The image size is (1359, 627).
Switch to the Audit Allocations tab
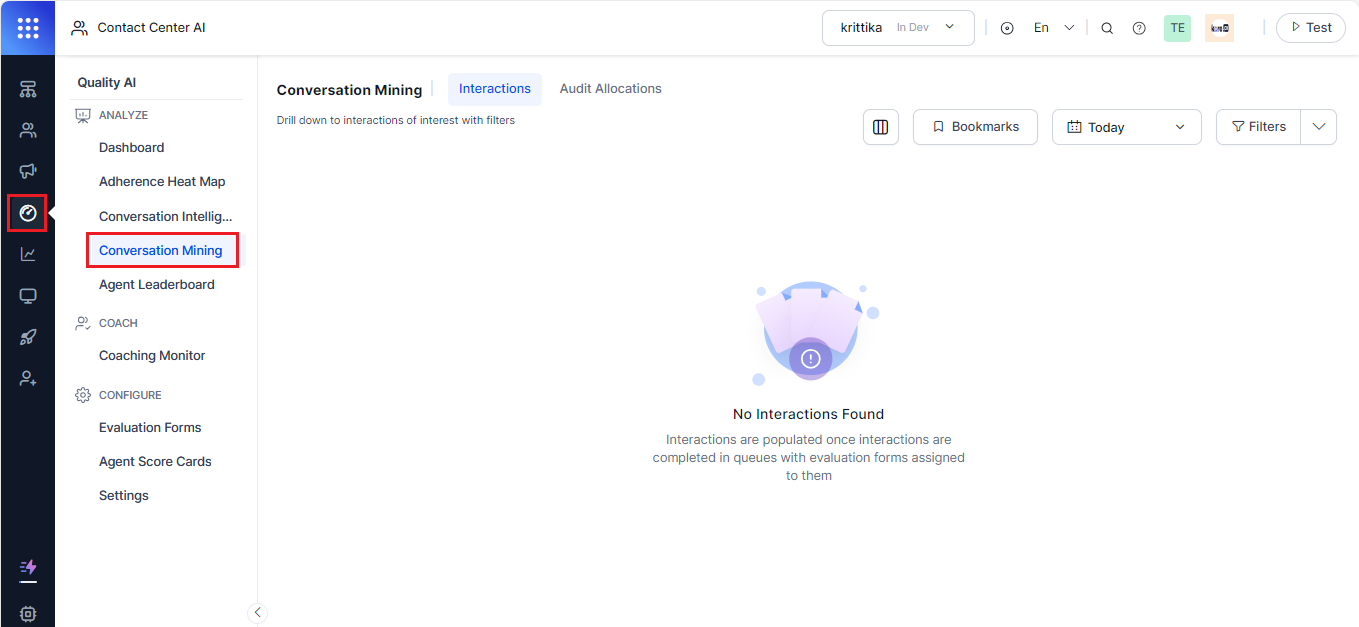click(610, 88)
